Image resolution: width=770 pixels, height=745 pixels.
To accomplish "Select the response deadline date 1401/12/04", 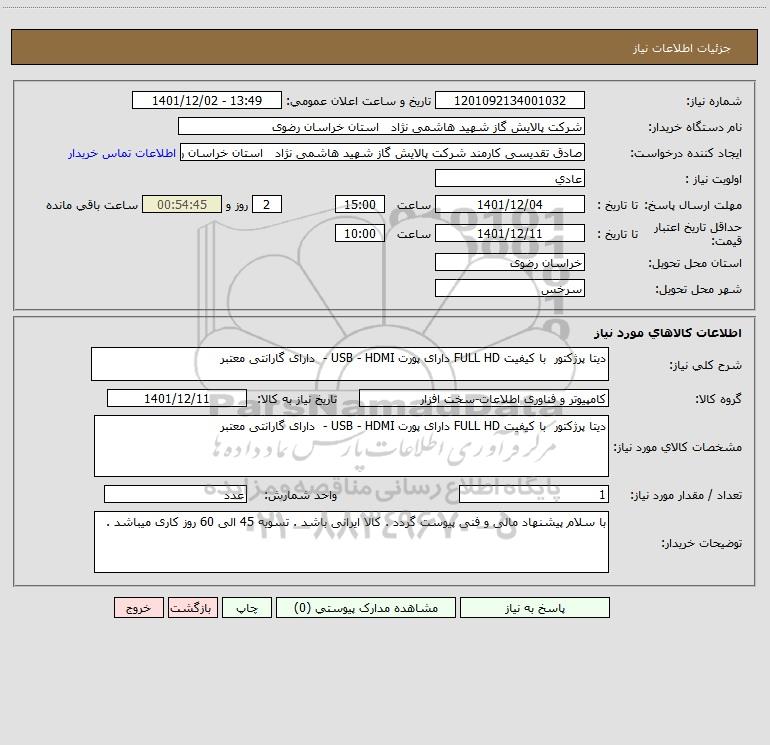I will pyautogui.click(x=510, y=204).
